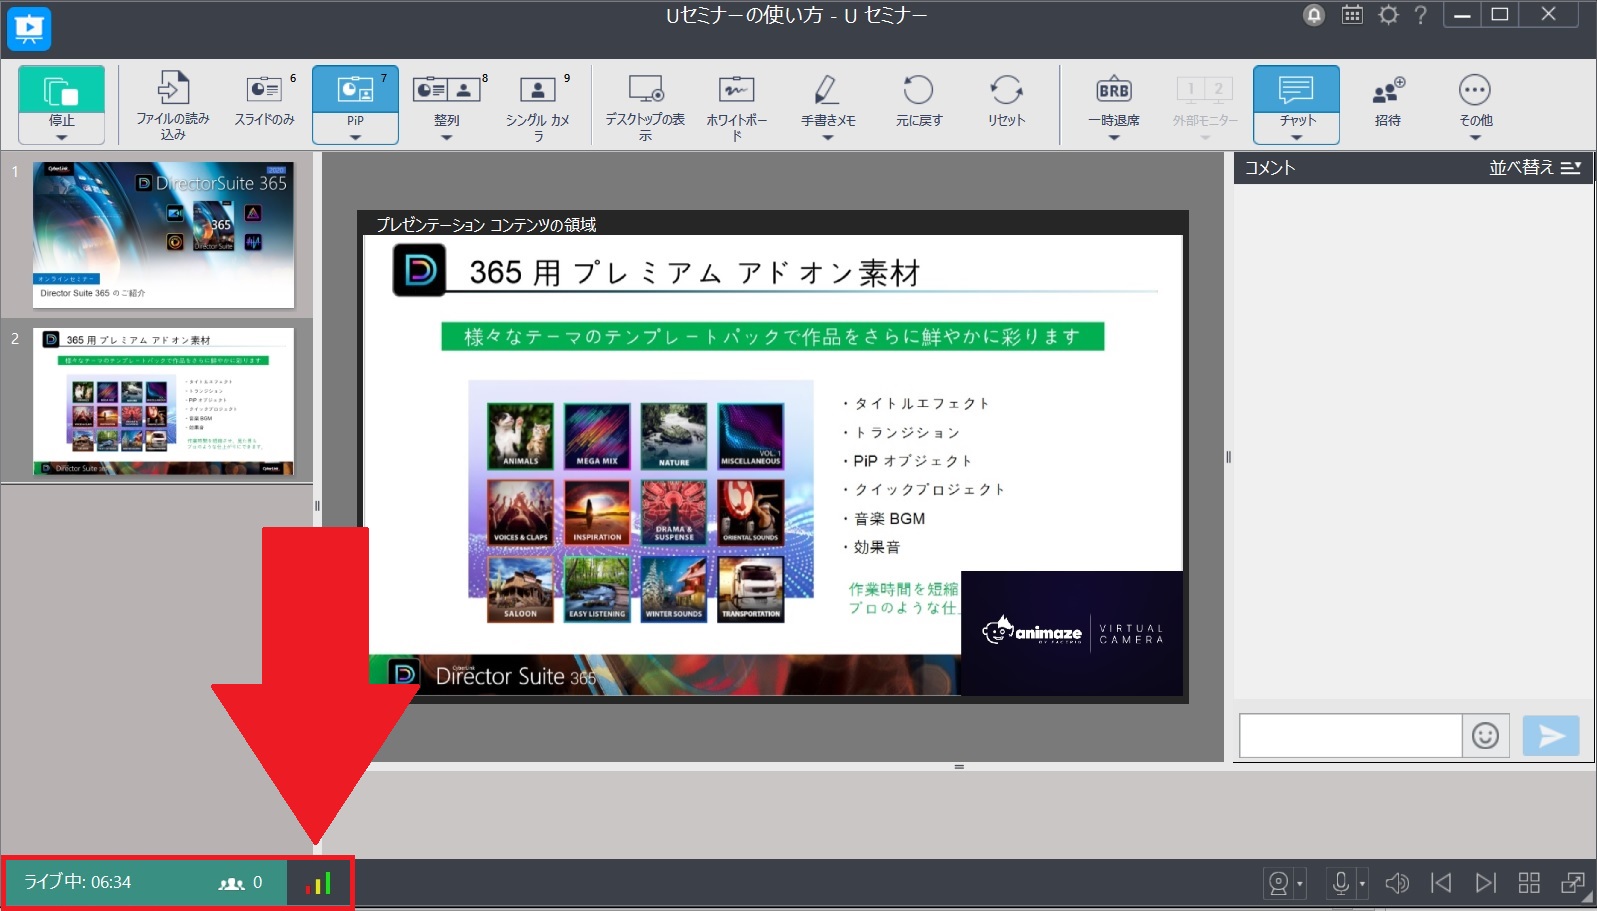Activate the 手書きメモ pen tool
The height and width of the screenshot is (911, 1597).
pos(828,98)
